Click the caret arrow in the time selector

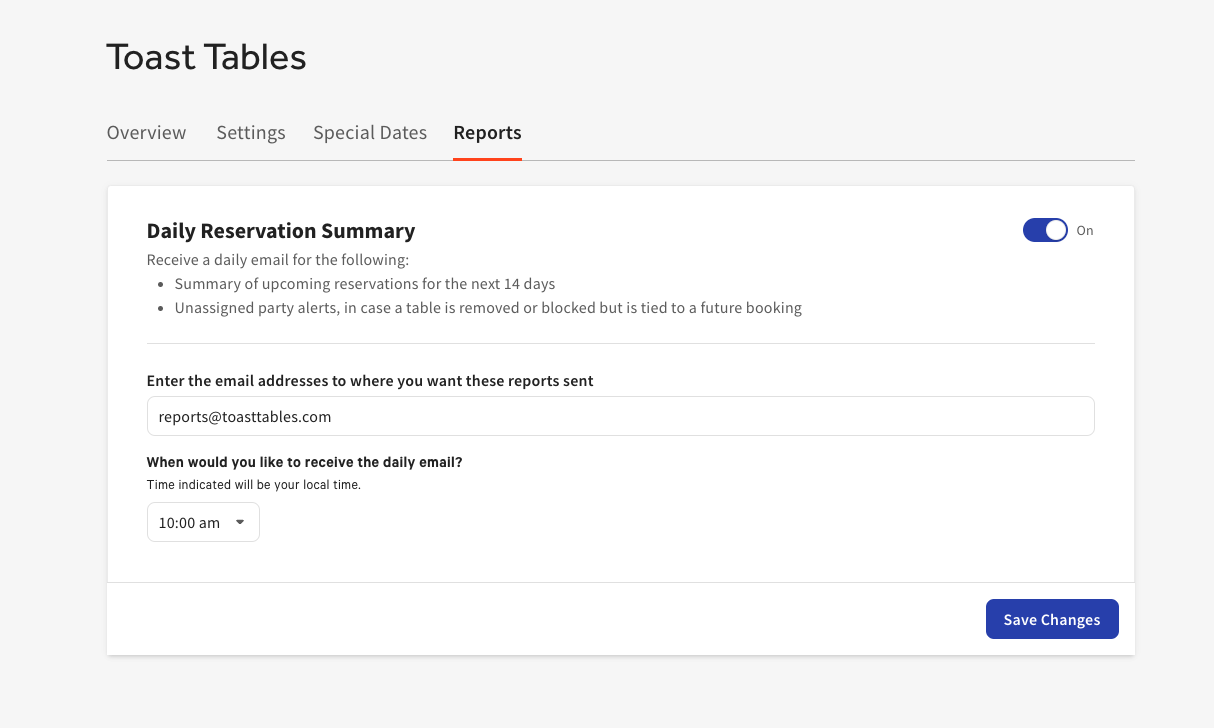click(240, 522)
